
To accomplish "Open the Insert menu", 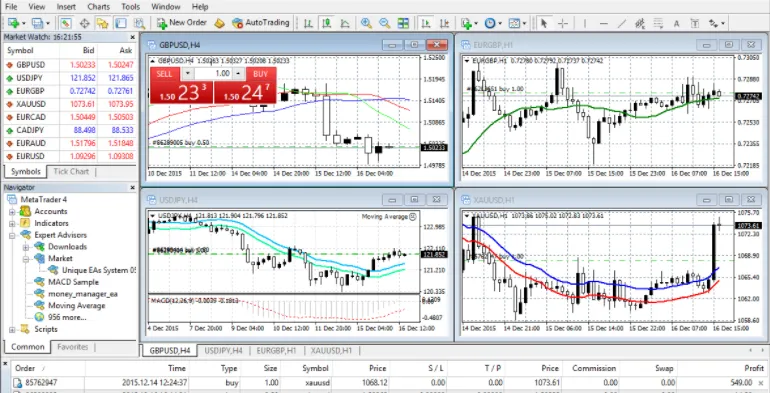I will tap(66, 7).
